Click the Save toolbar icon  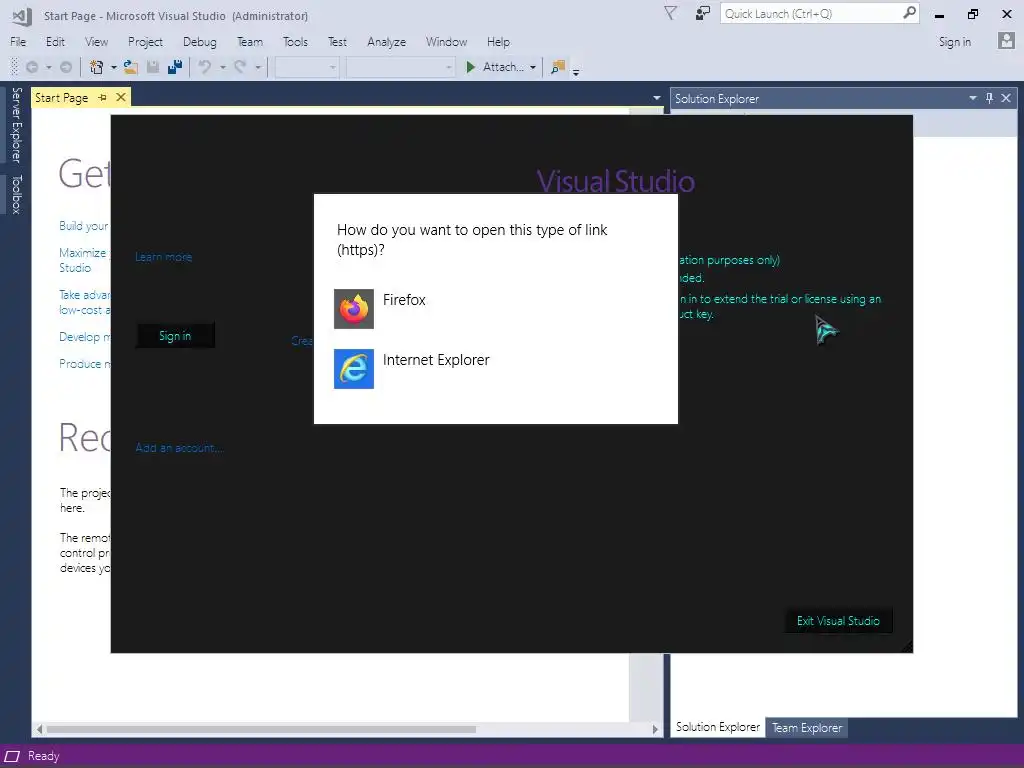(153, 67)
